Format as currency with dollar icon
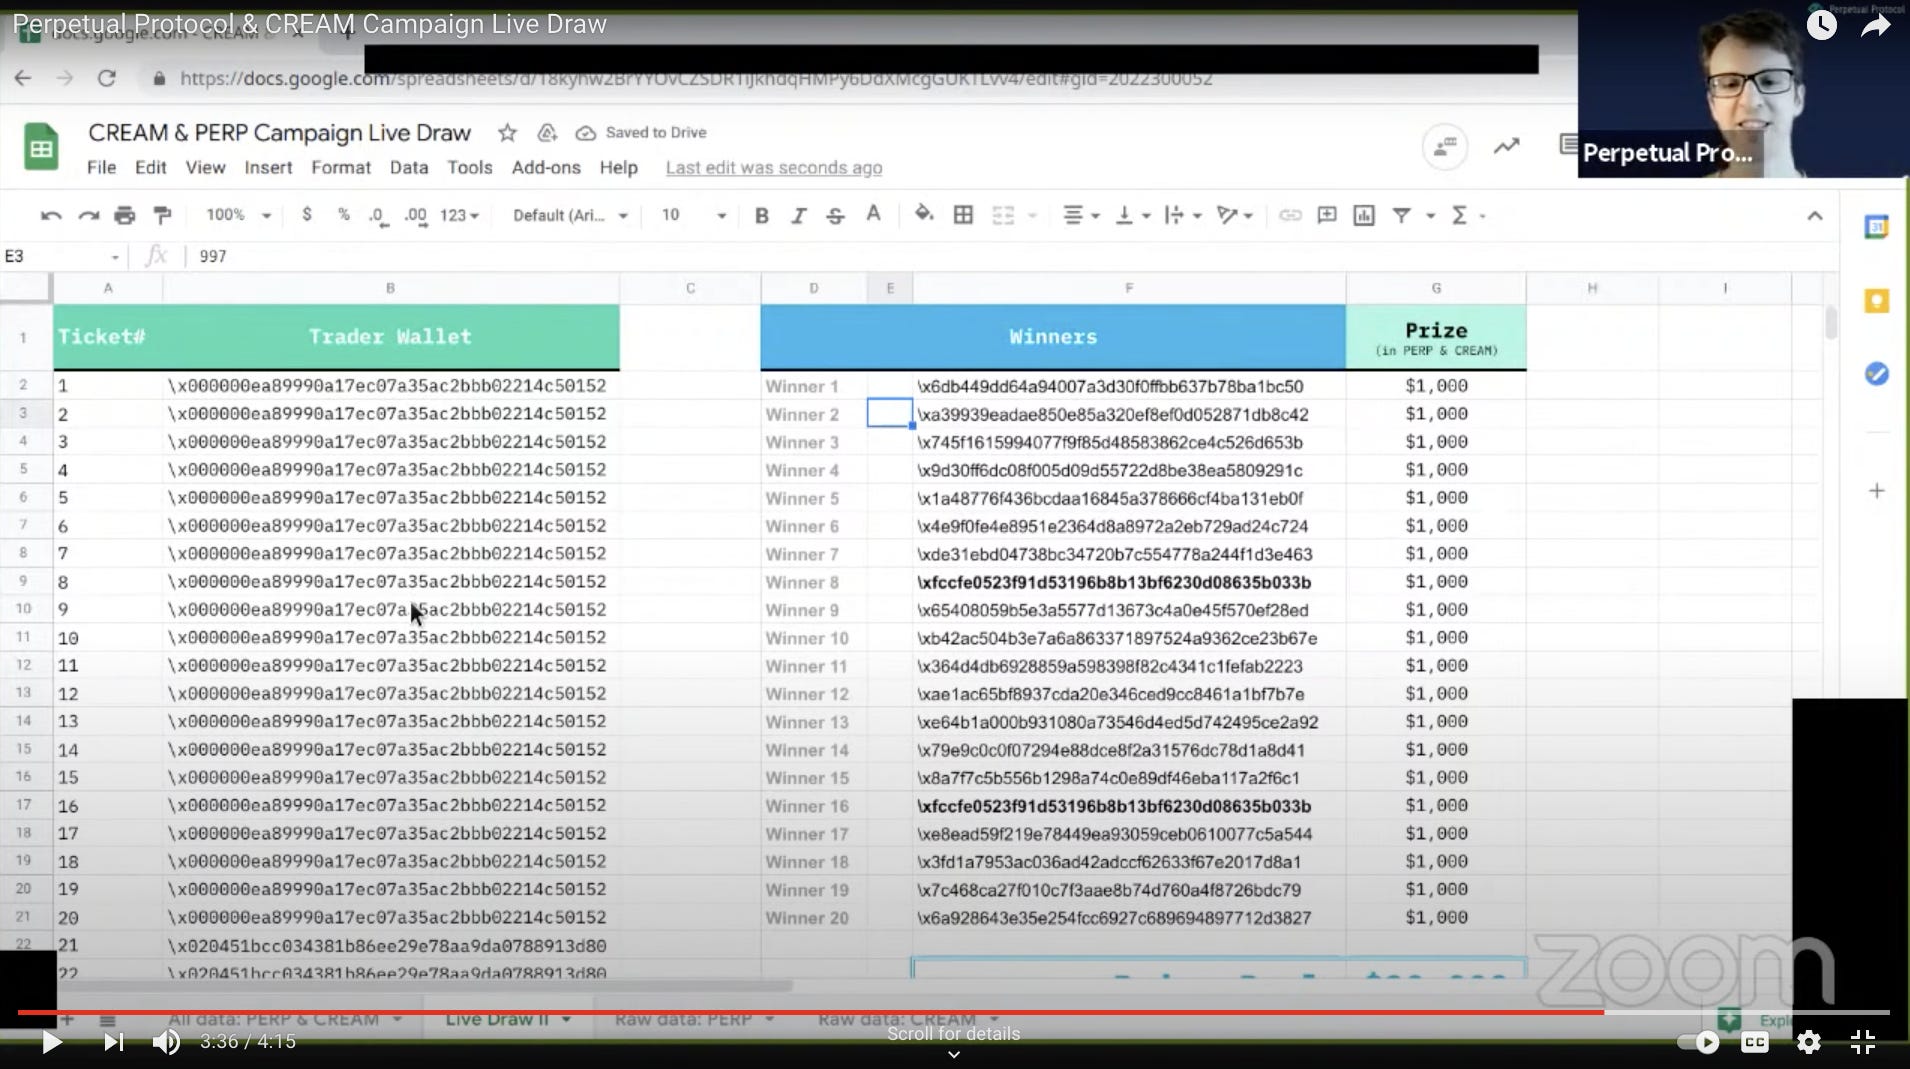Viewport: 1910px width, 1069px height. pos(307,214)
